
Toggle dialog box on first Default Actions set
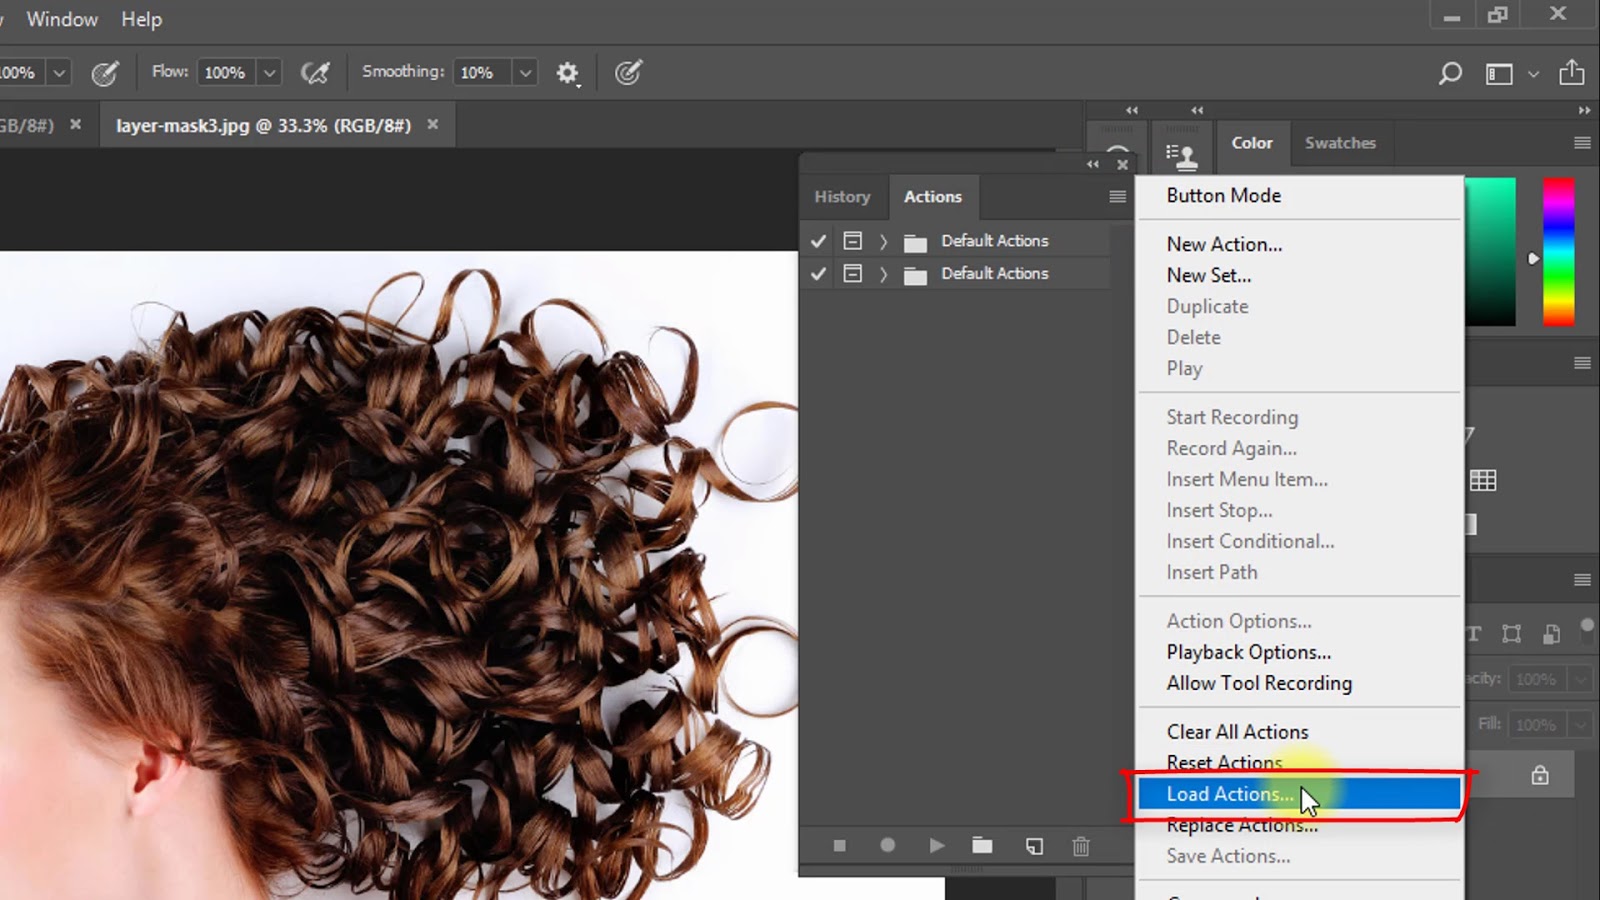(852, 241)
